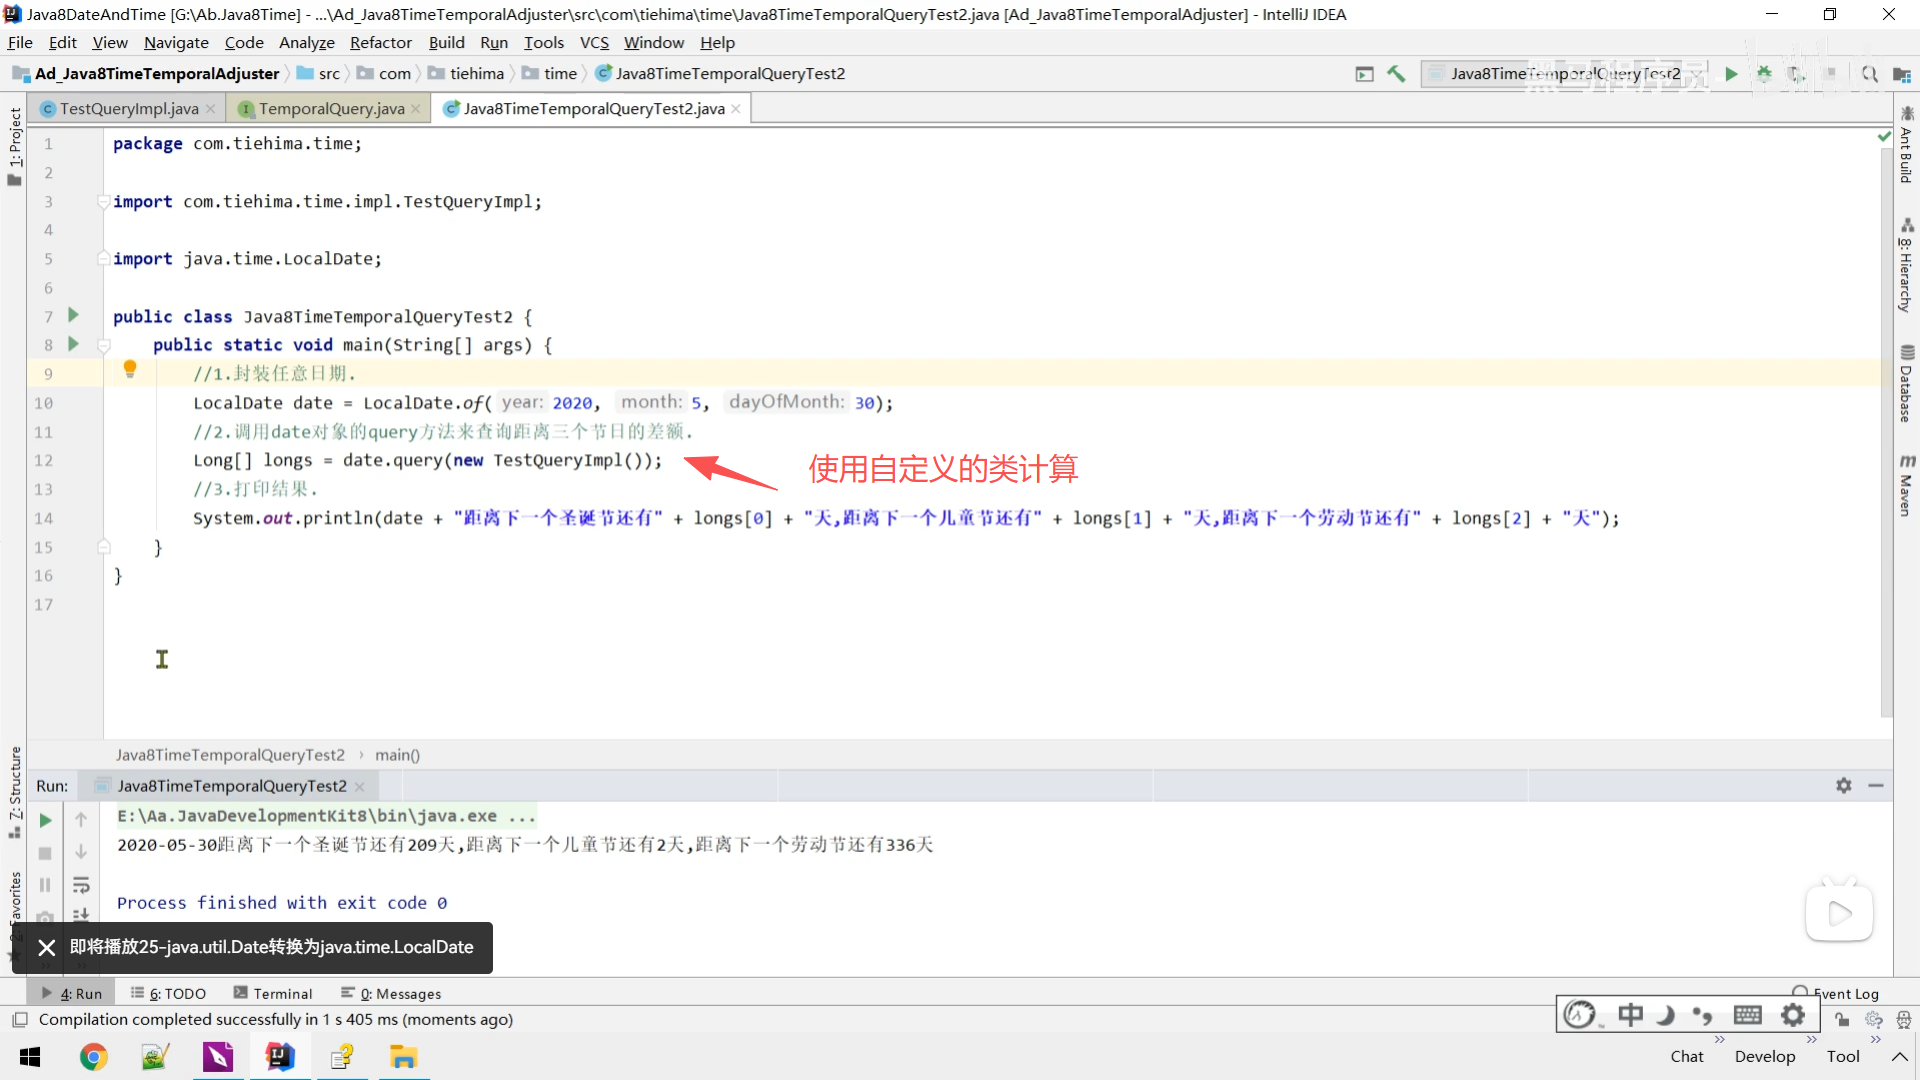Collapse the import fold on line 3
This screenshot has width=1920, height=1080.
[x=103, y=202]
